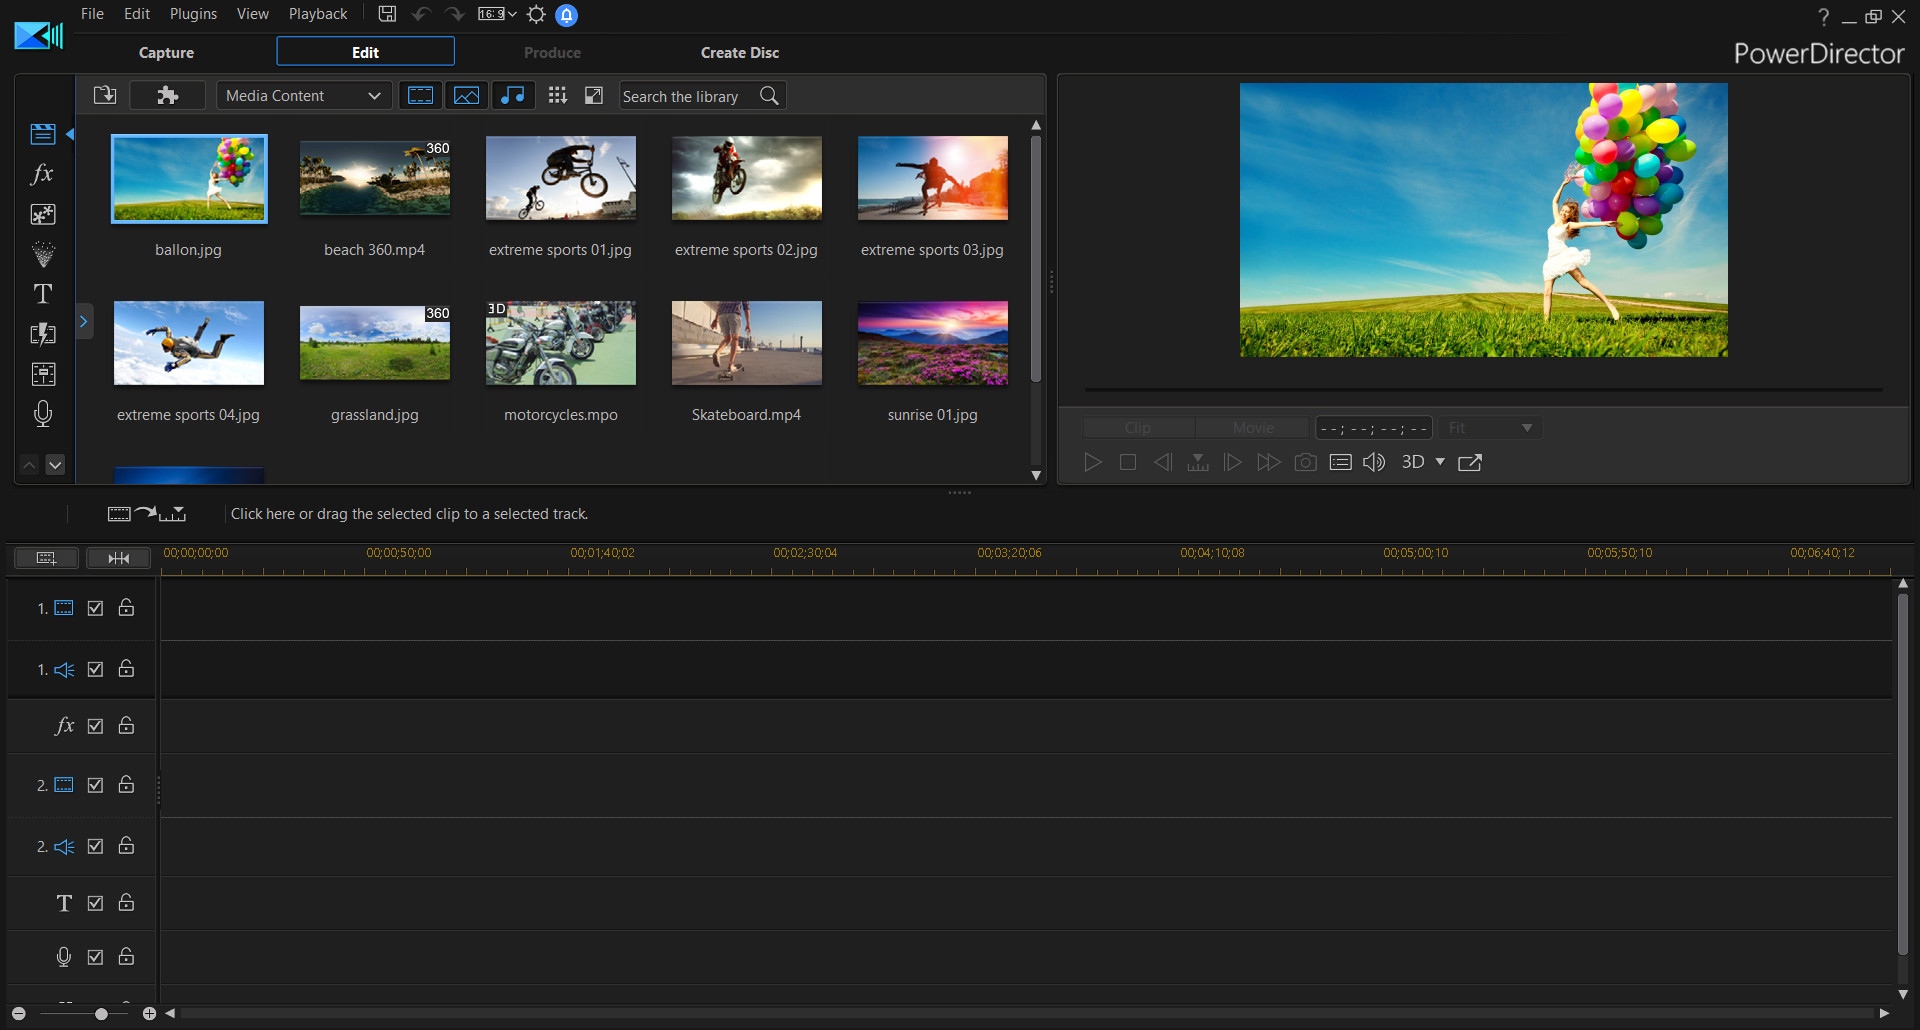Open the Transition Room in the sidebar
The height and width of the screenshot is (1030, 1920).
pyautogui.click(x=43, y=334)
